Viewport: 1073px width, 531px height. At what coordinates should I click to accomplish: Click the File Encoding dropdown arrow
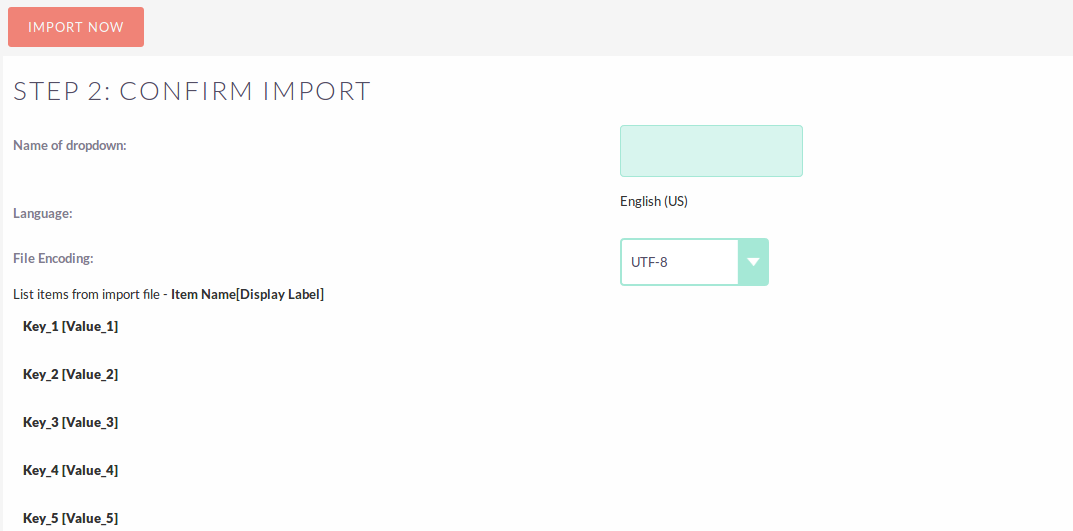point(753,262)
